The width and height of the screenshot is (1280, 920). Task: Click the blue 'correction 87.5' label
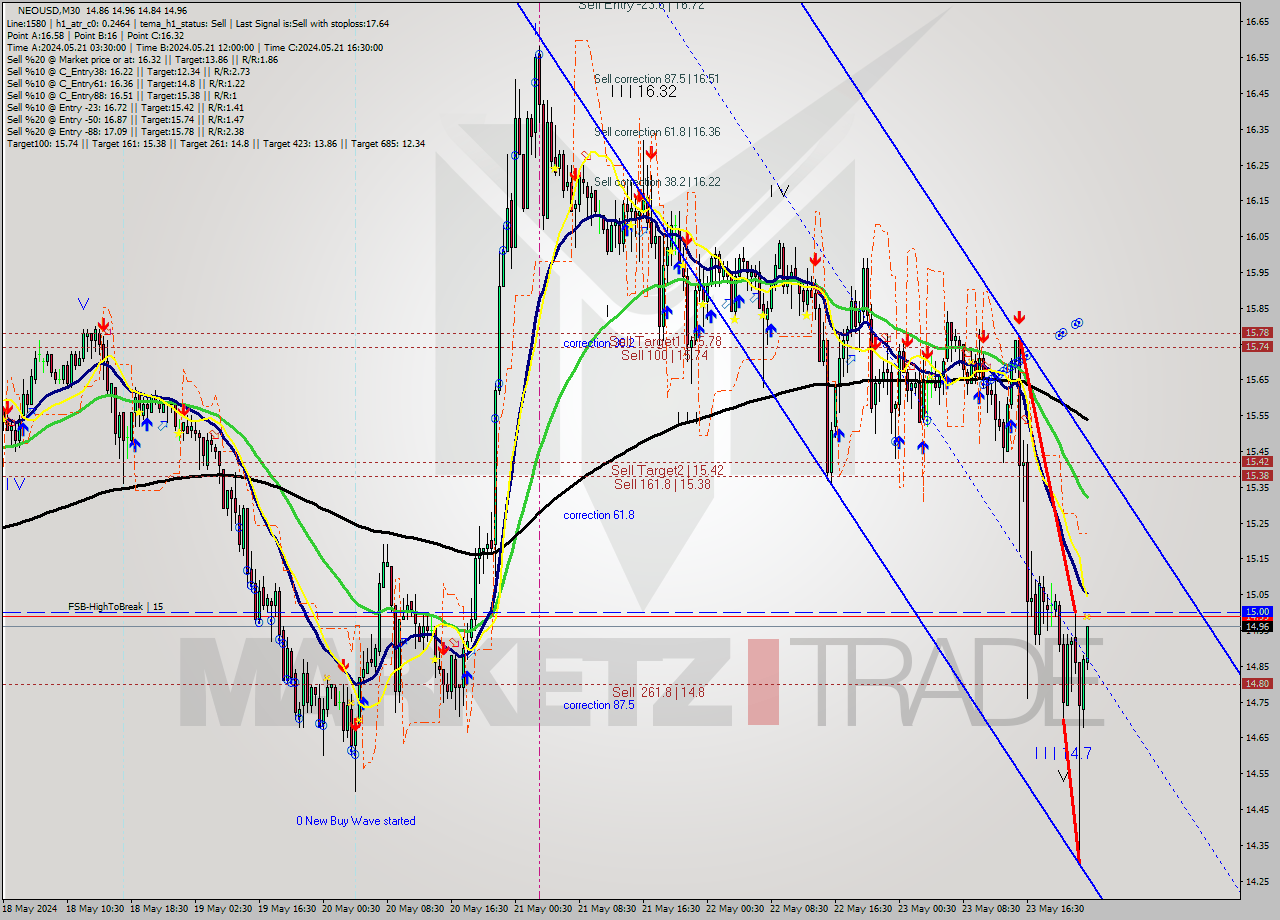(x=598, y=705)
